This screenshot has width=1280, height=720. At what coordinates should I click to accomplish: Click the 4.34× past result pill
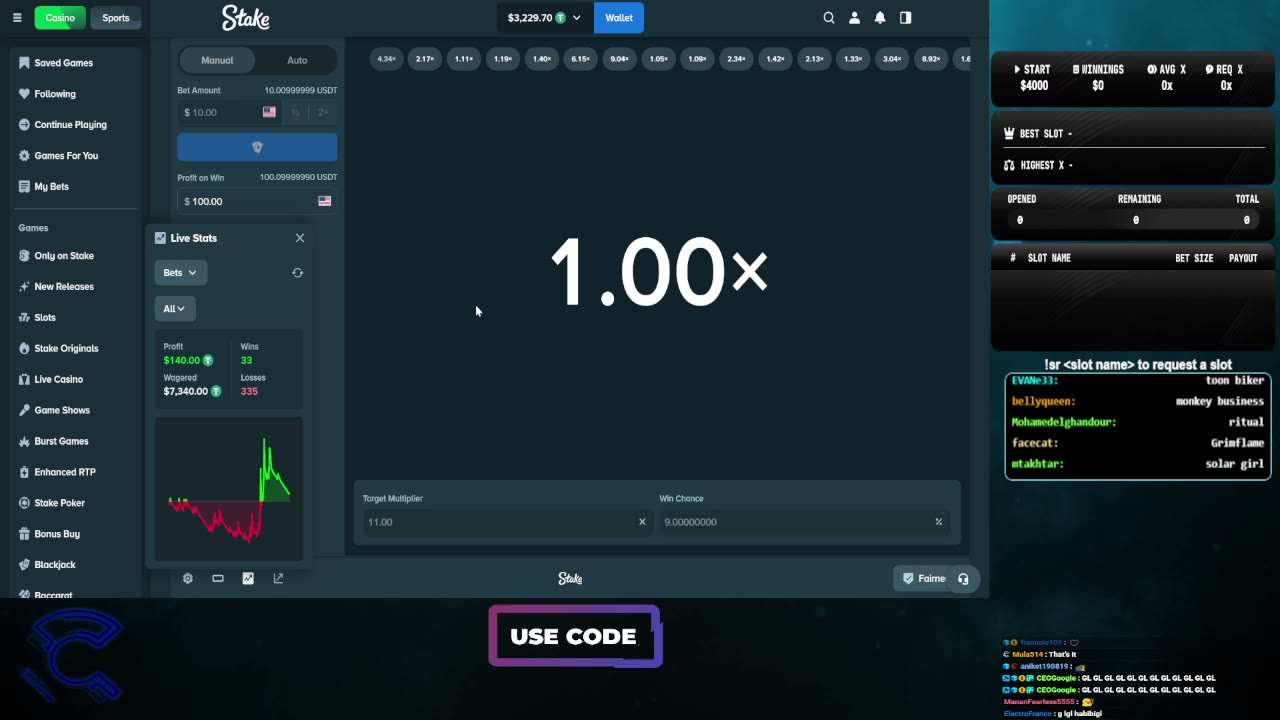(386, 59)
